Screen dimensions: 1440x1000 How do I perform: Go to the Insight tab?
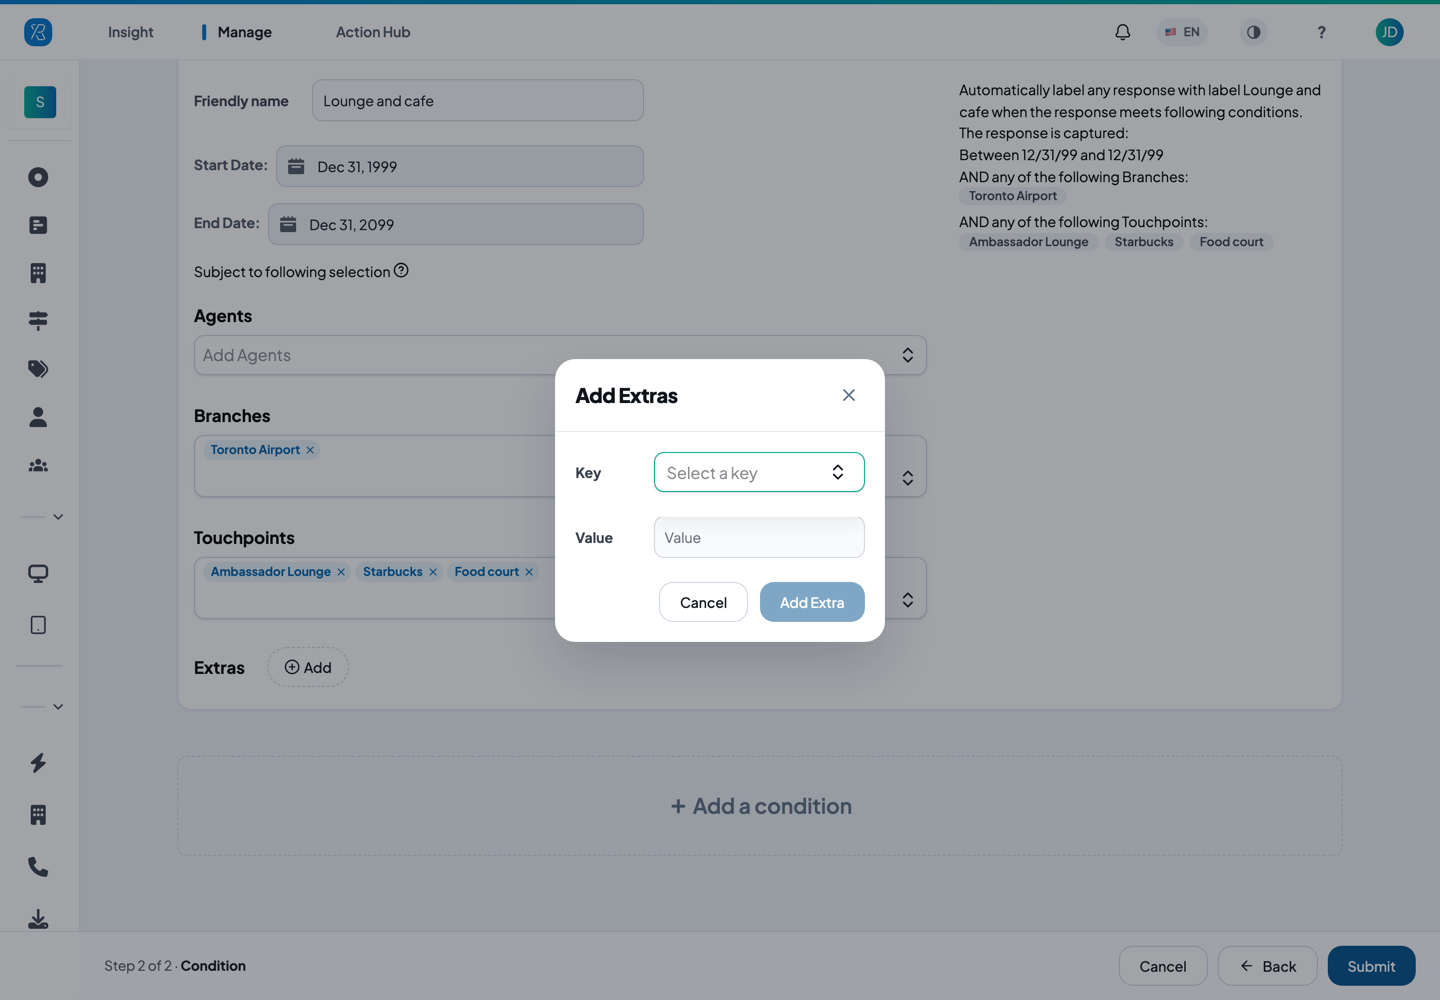coord(131,32)
